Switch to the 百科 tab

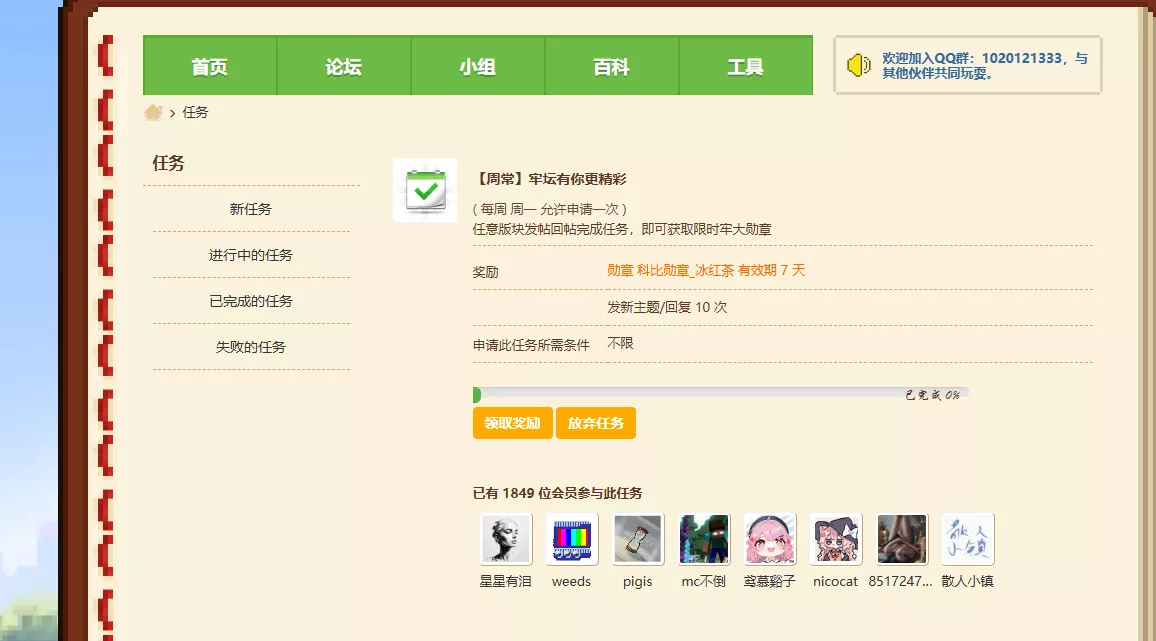click(x=611, y=65)
